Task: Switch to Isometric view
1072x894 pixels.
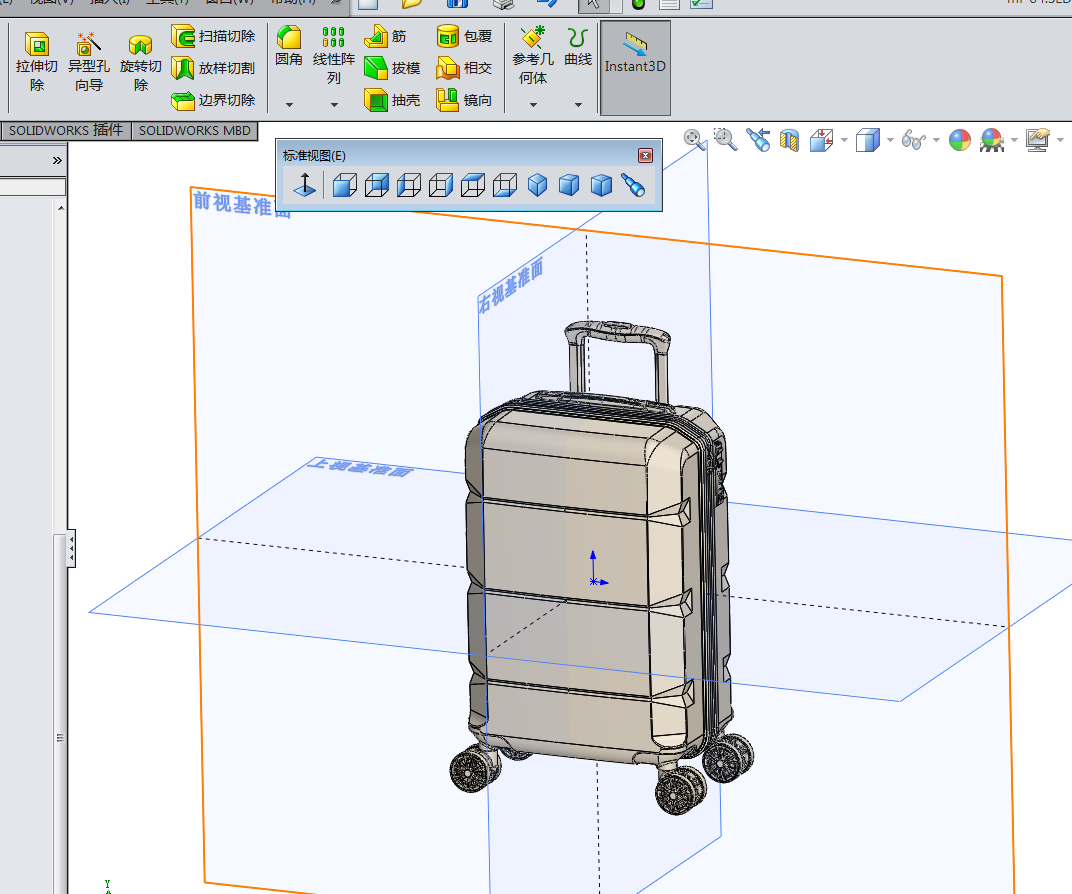Action: tap(538, 185)
